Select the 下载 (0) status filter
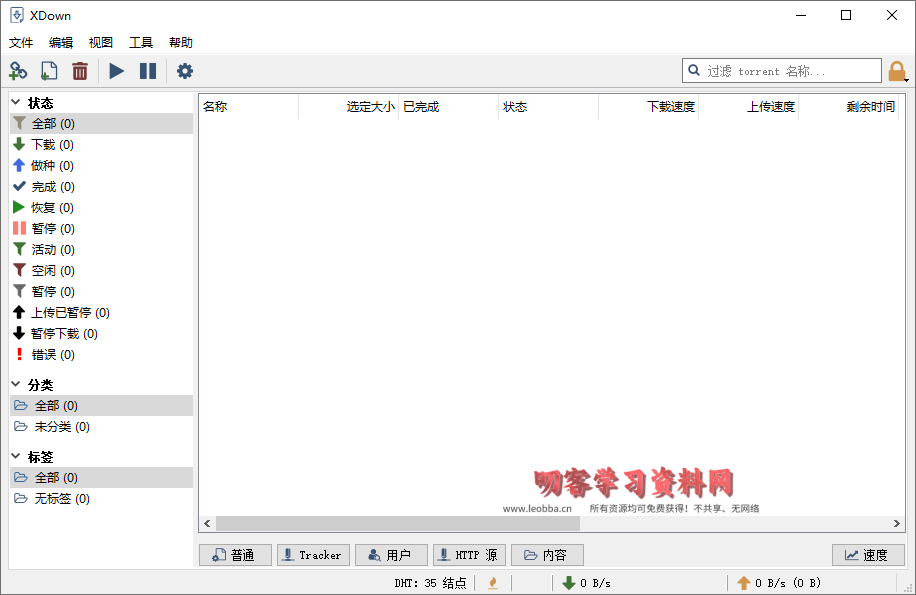916x595 pixels. 102,145
